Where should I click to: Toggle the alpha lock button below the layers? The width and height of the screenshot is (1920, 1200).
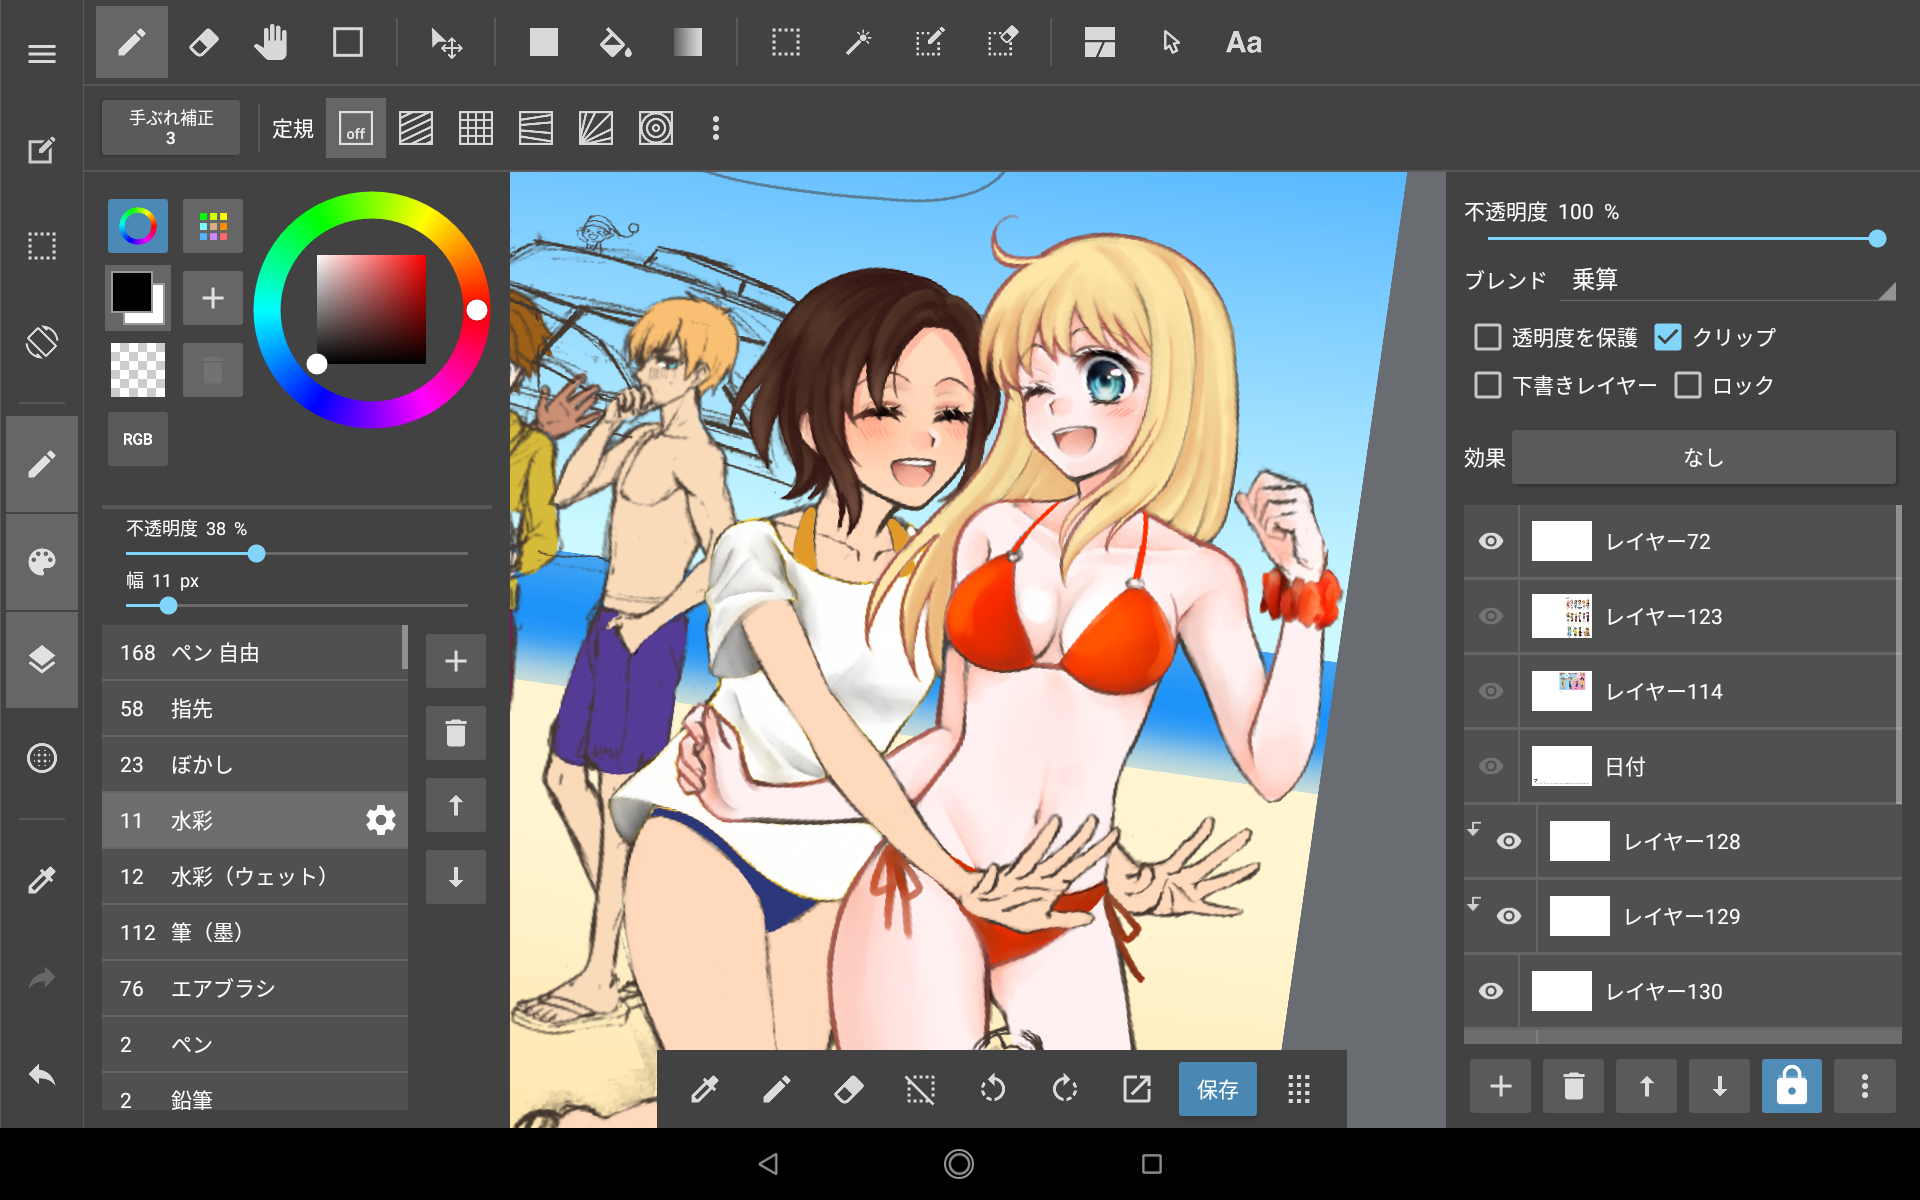click(x=1791, y=1086)
